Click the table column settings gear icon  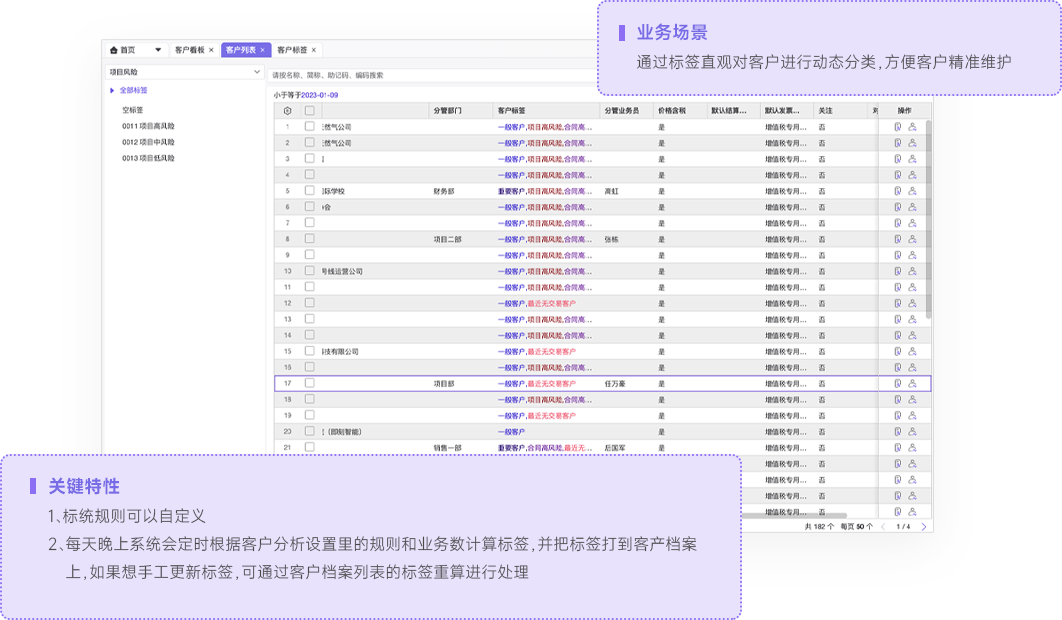pos(288,111)
